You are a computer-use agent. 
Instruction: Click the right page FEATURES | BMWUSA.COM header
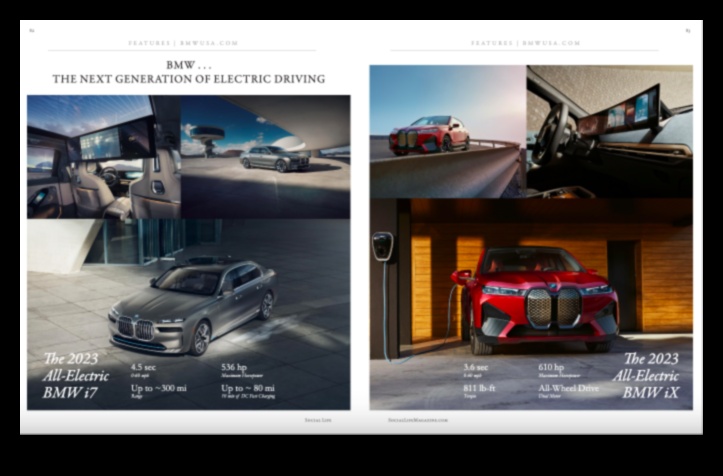[524, 43]
